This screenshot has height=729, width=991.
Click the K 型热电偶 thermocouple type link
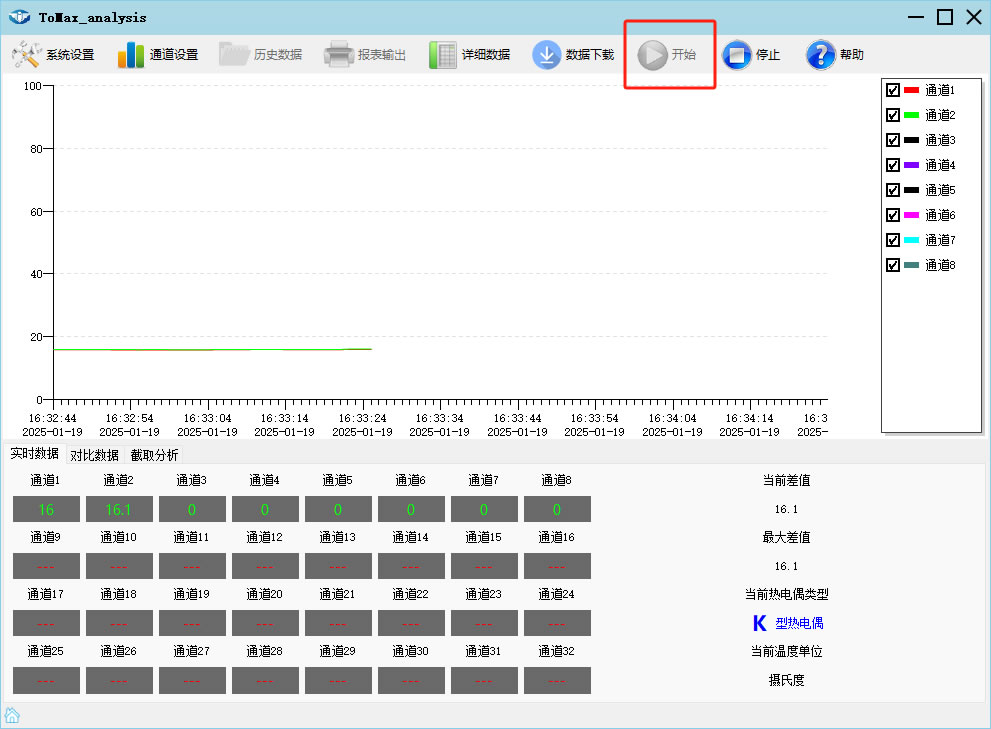tap(789, 623)
